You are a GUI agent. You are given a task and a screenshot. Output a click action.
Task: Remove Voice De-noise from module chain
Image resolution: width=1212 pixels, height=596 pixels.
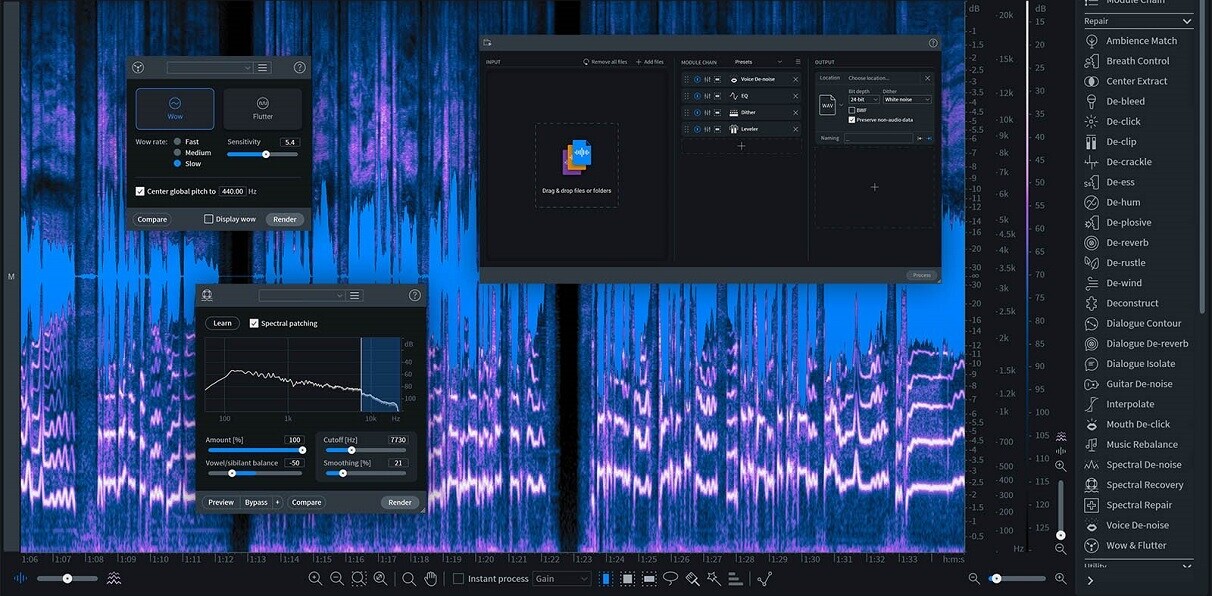click(x=796, y=79)
